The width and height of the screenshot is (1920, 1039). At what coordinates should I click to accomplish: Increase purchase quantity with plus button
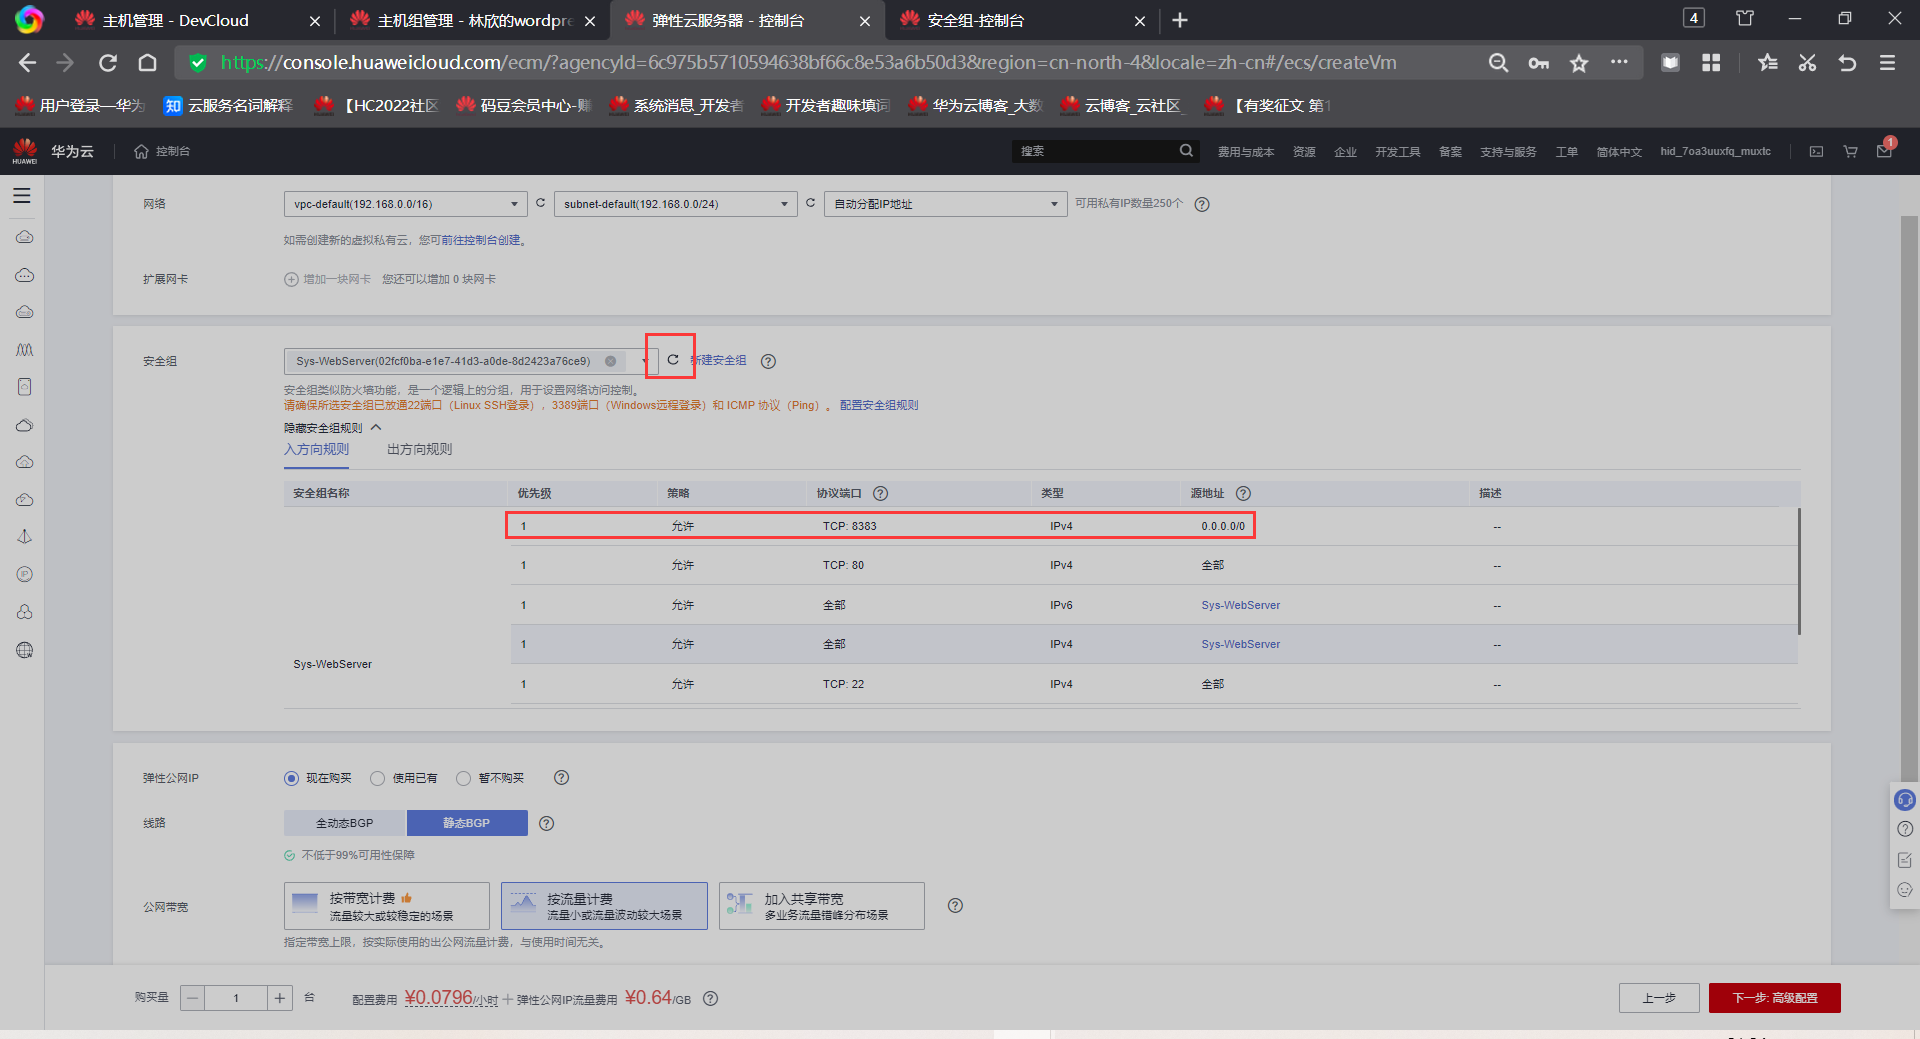(280, 998)
